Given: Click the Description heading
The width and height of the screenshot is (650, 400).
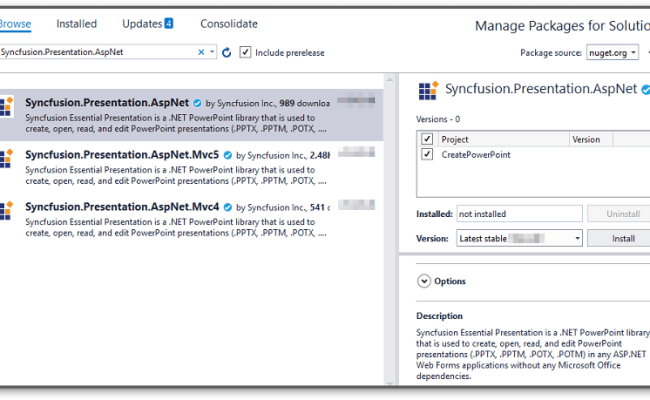Looking at the screenshot, I should 439,316.
